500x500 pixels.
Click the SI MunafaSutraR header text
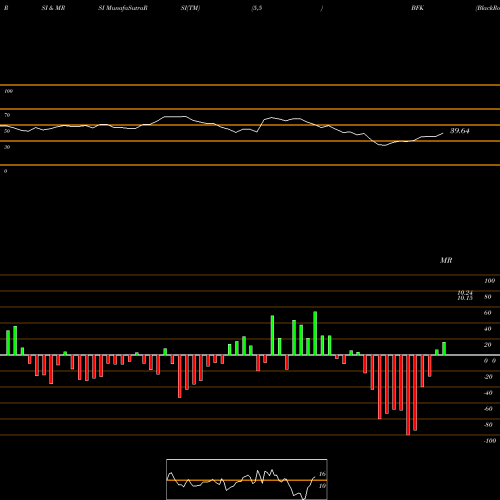click(123, 8)
